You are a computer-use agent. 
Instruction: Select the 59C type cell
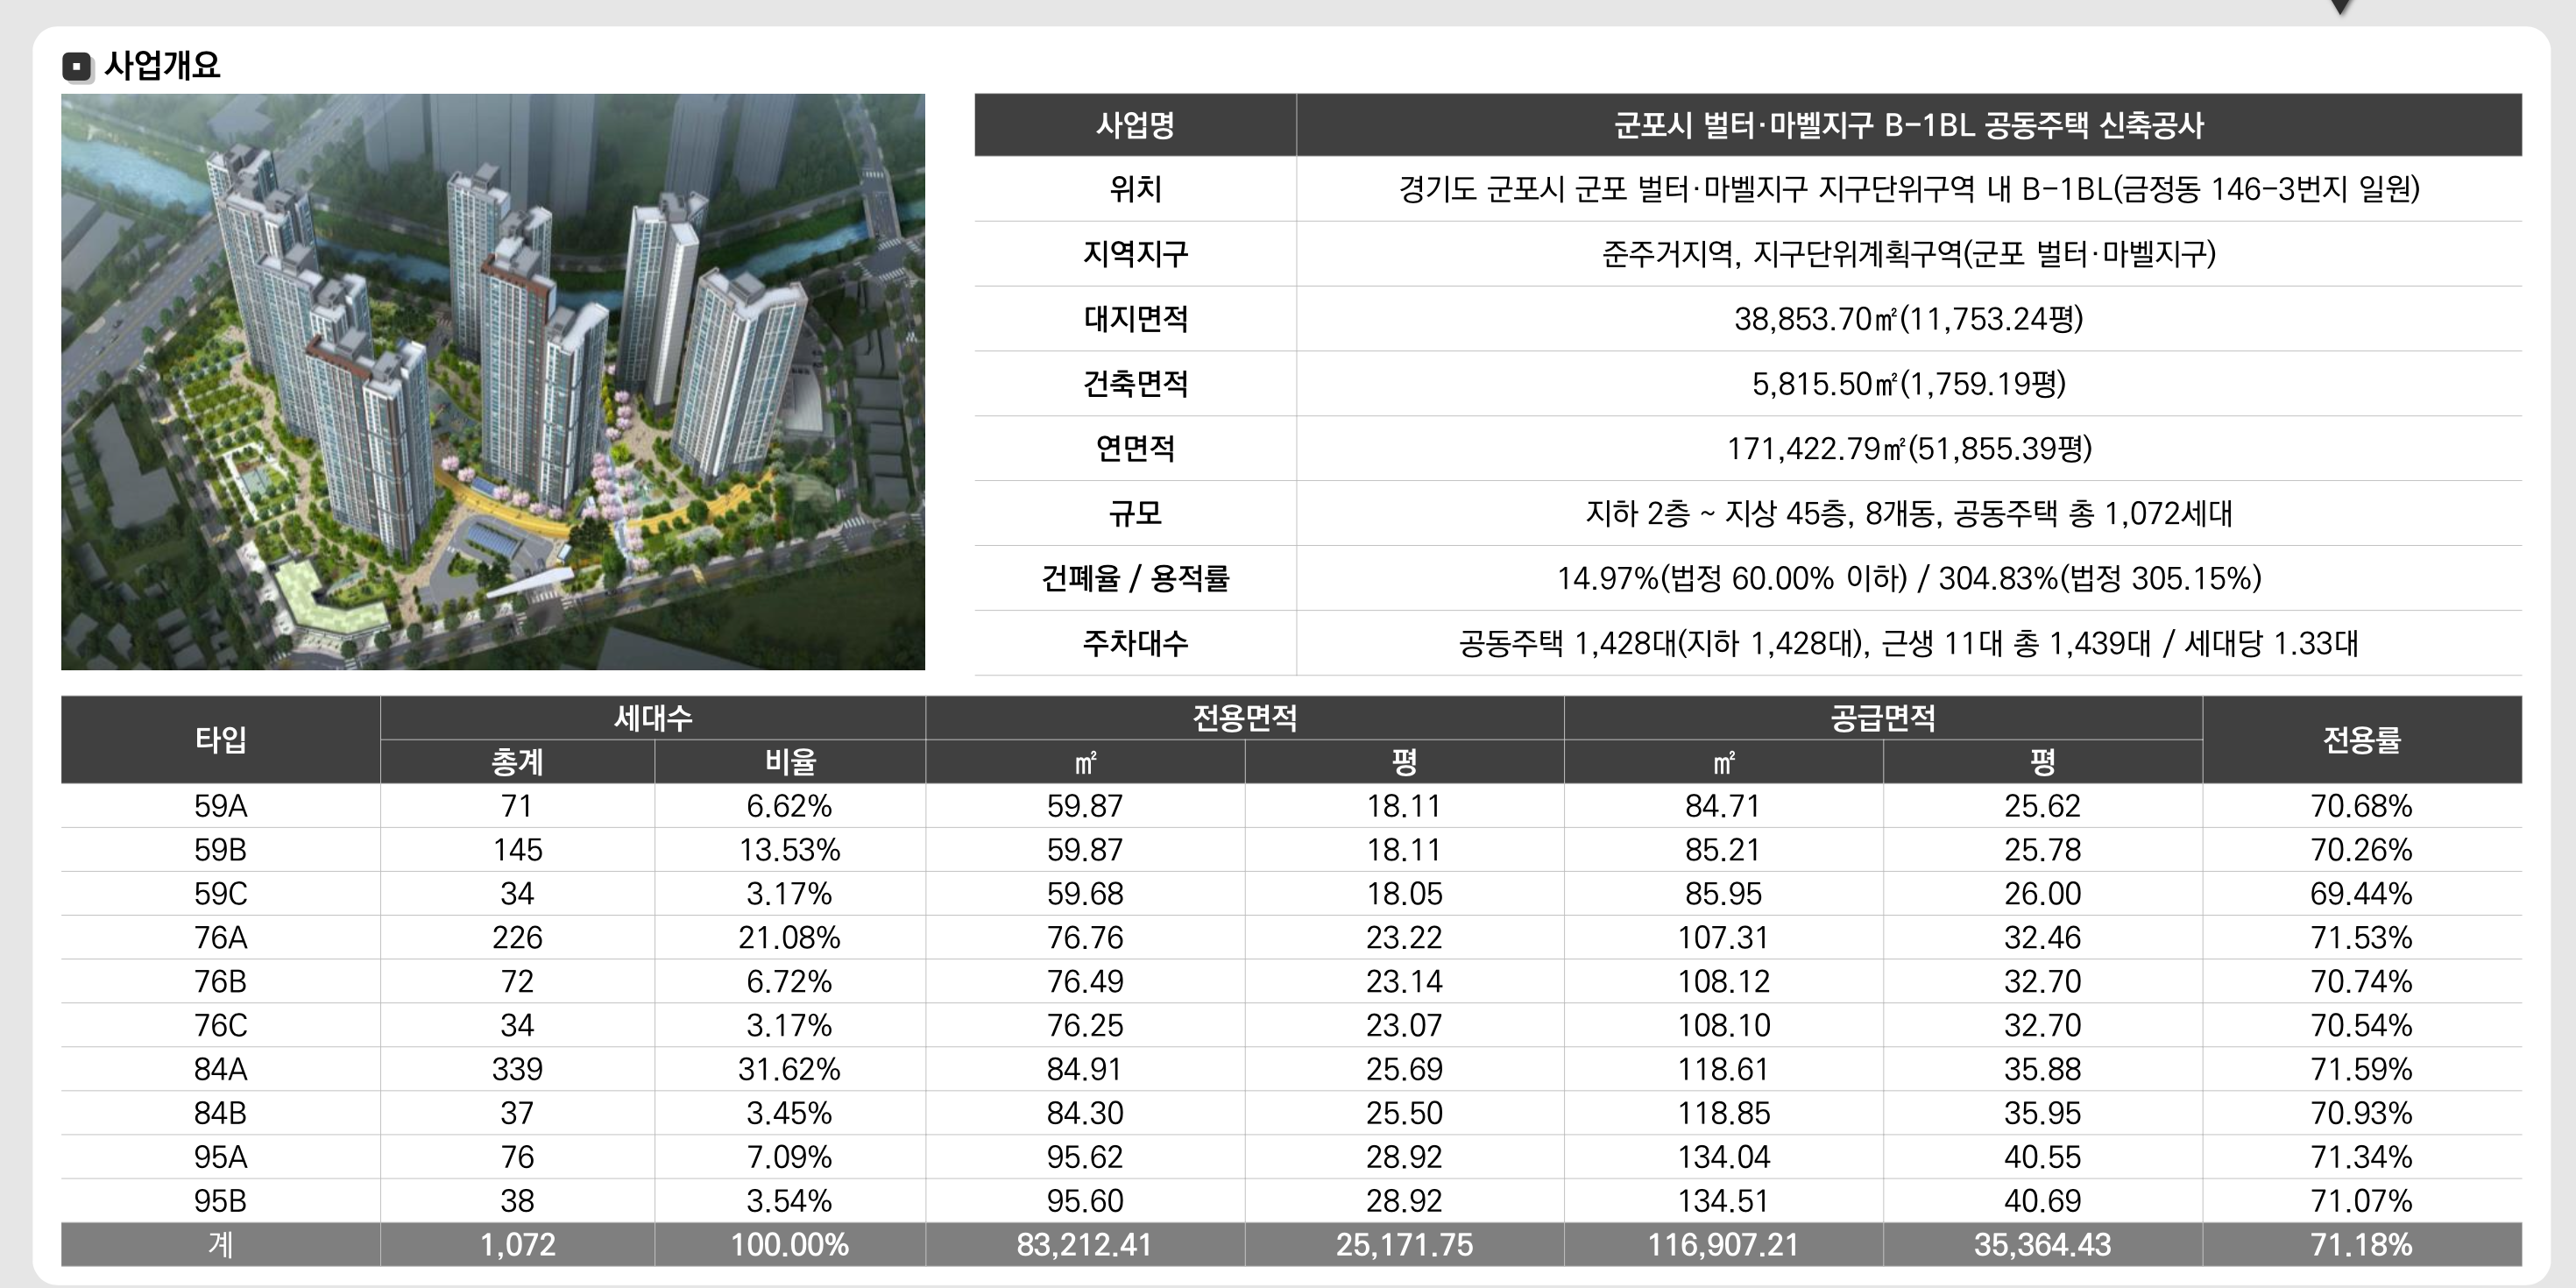tap(220, 893)
